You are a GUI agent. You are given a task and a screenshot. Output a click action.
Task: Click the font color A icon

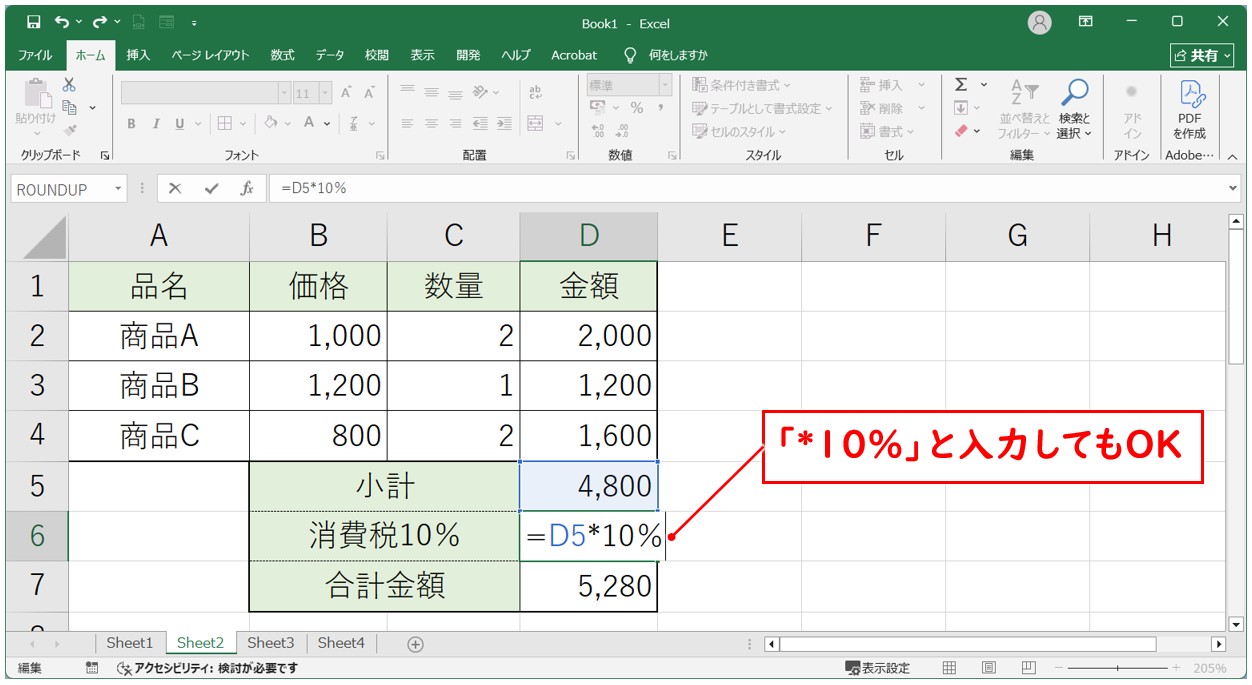309,124
